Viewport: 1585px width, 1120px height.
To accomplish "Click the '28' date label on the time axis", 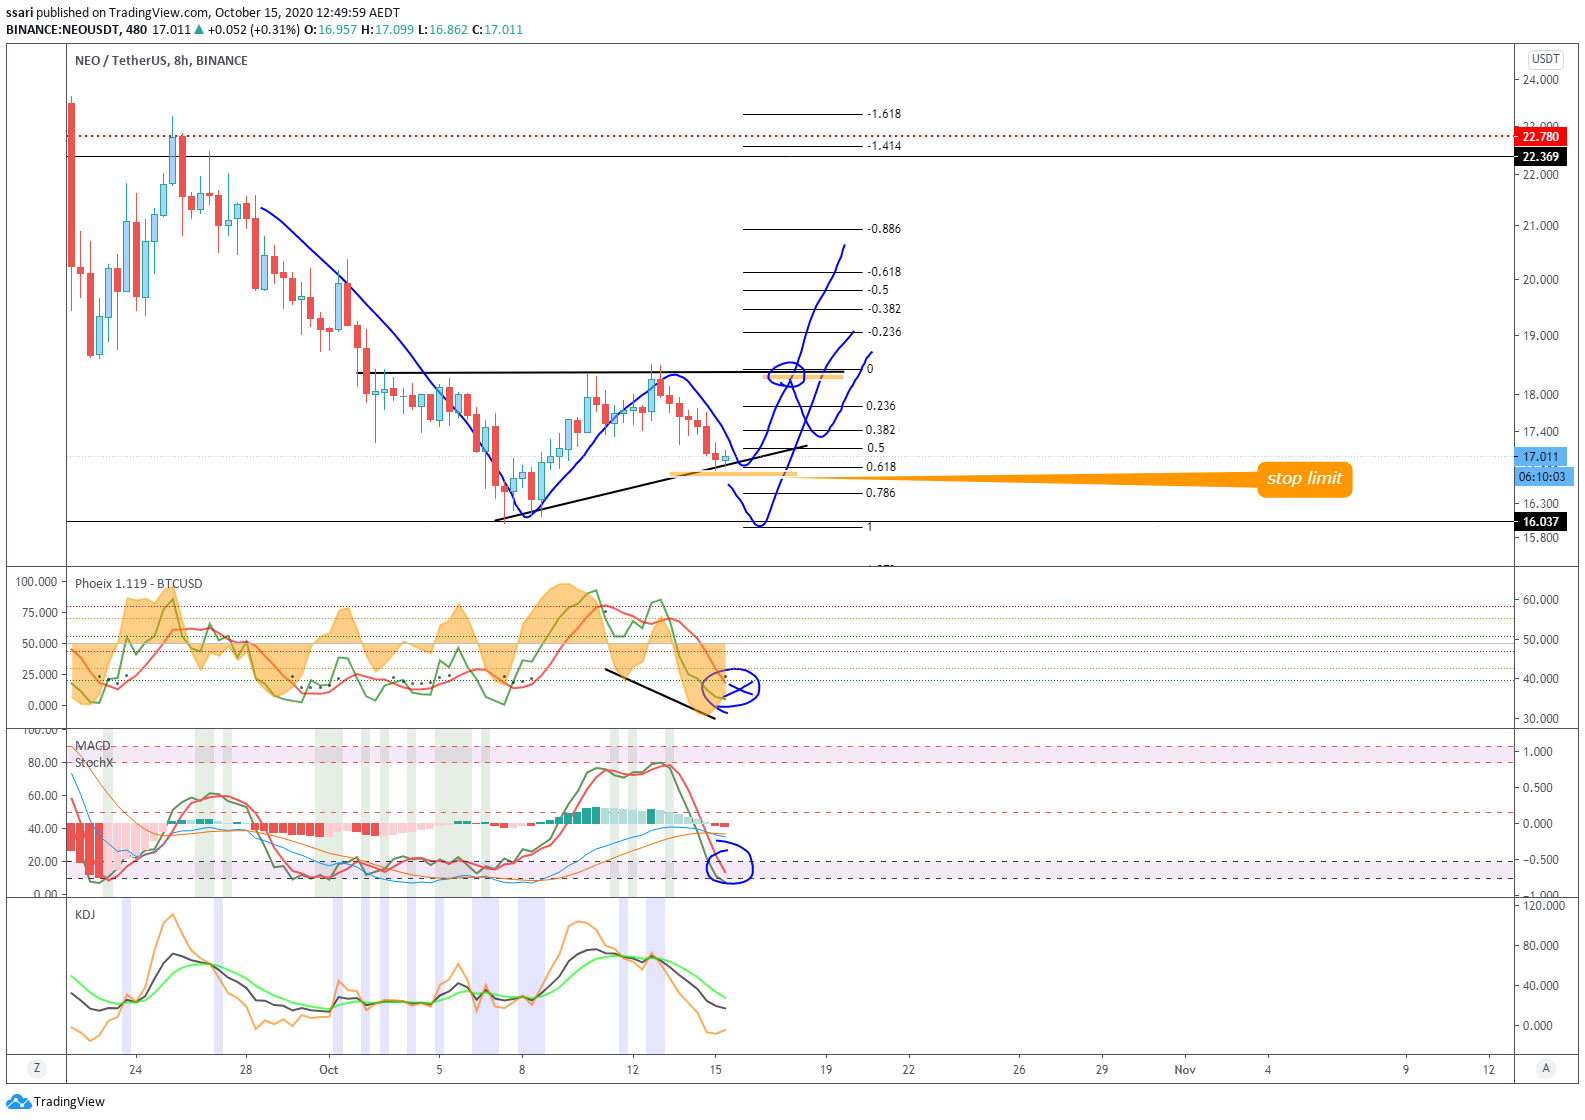I will pos(246,1069).
